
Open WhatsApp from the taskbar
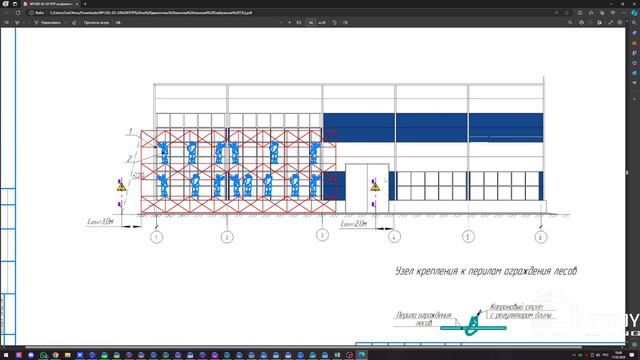[x=43, y=355]
